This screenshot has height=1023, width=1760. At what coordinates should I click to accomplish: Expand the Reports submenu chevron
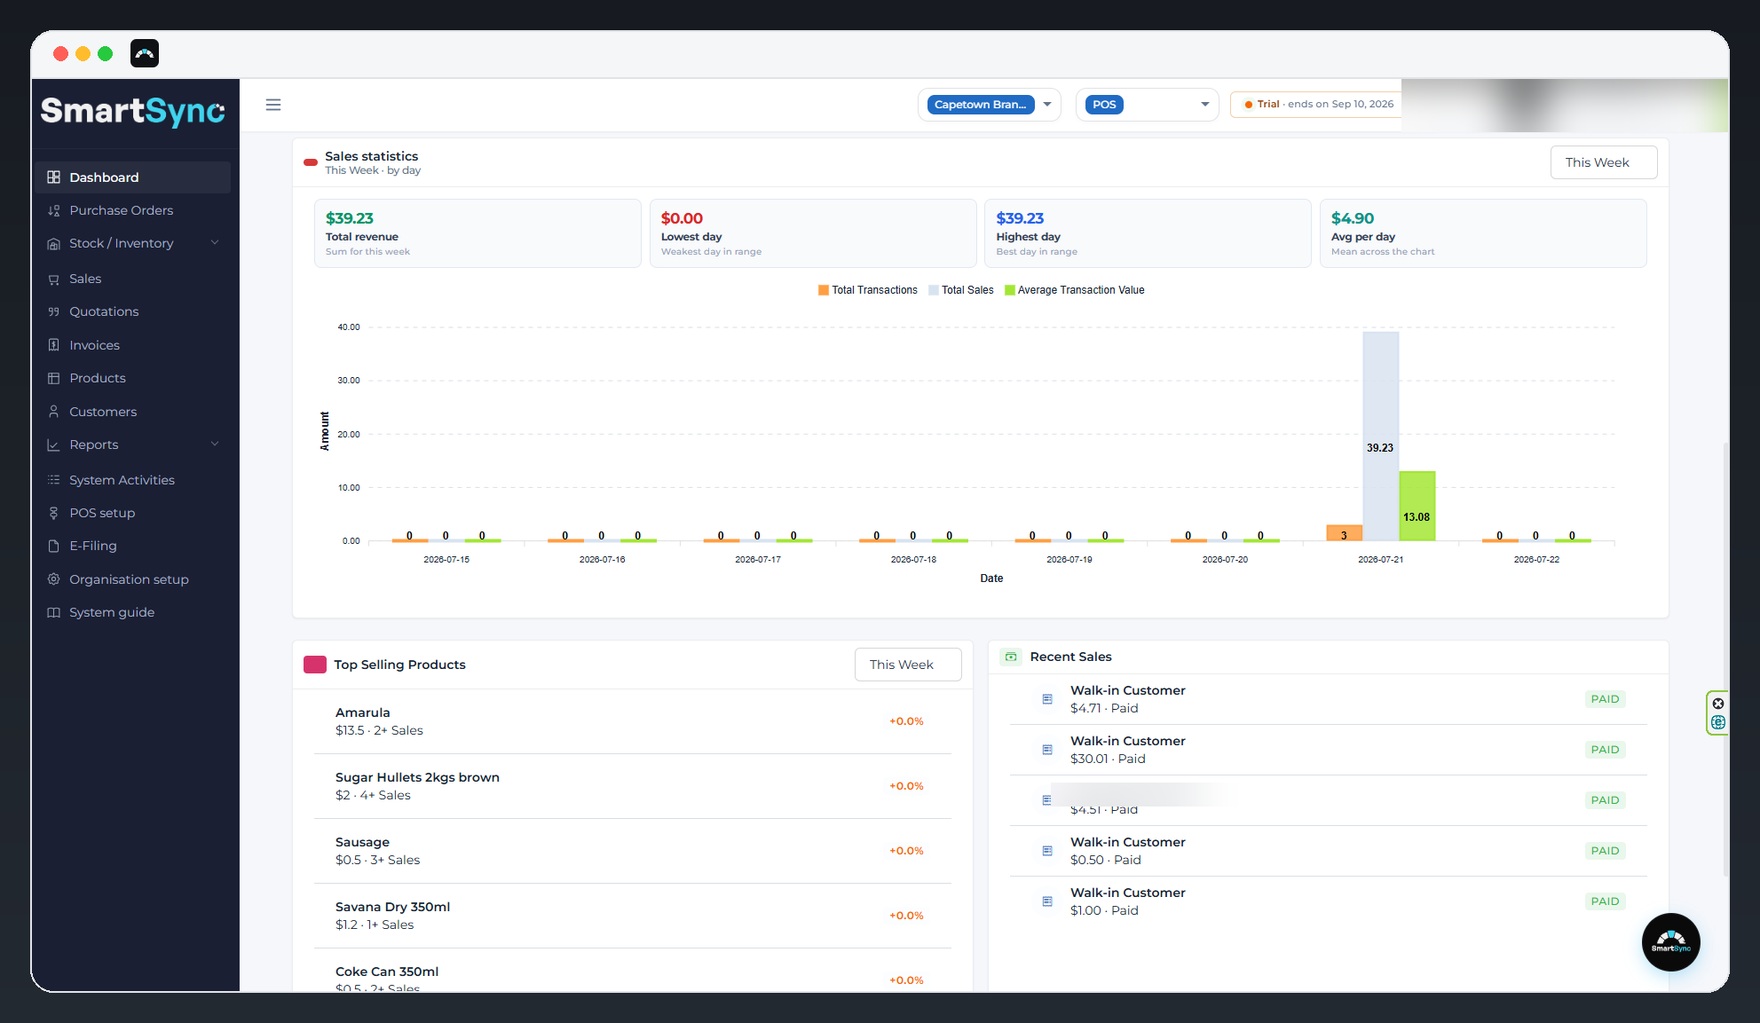click(214, 444)
